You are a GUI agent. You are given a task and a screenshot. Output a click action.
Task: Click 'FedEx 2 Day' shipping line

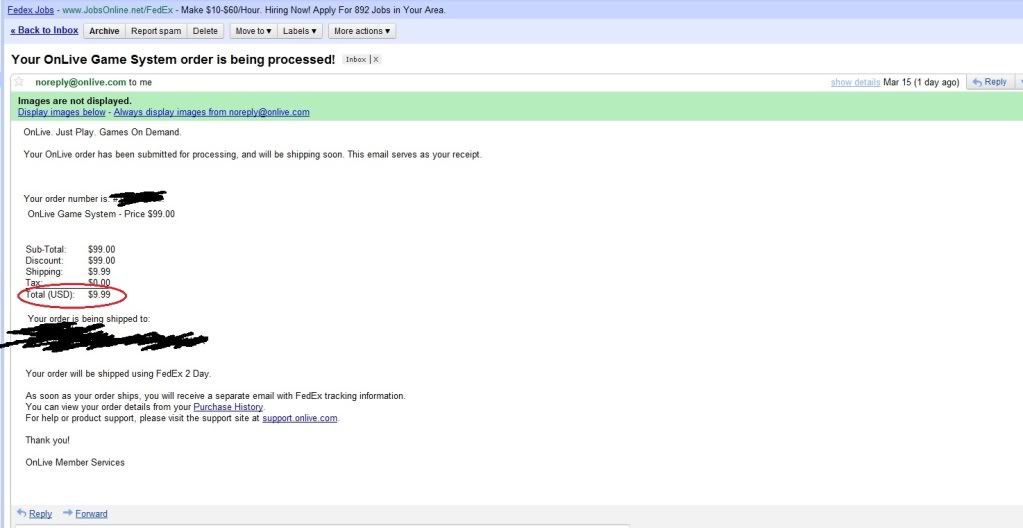tap(118, 374)
